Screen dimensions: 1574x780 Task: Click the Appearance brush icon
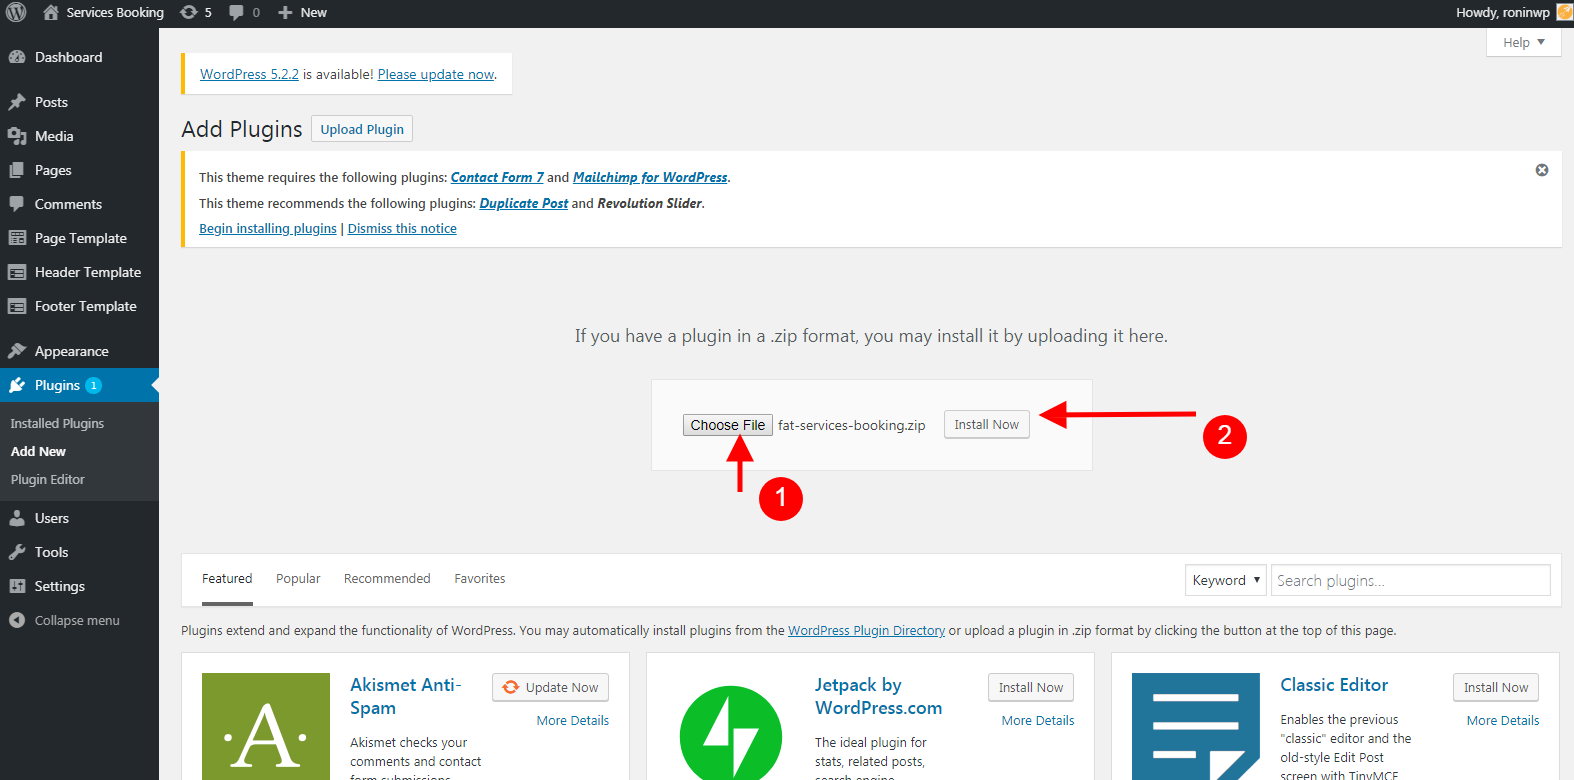[17, 351]
